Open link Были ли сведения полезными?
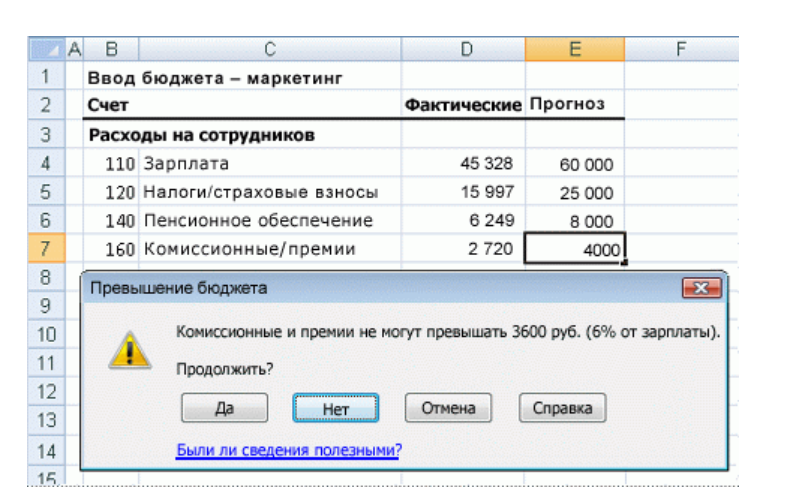 (288, 450)
